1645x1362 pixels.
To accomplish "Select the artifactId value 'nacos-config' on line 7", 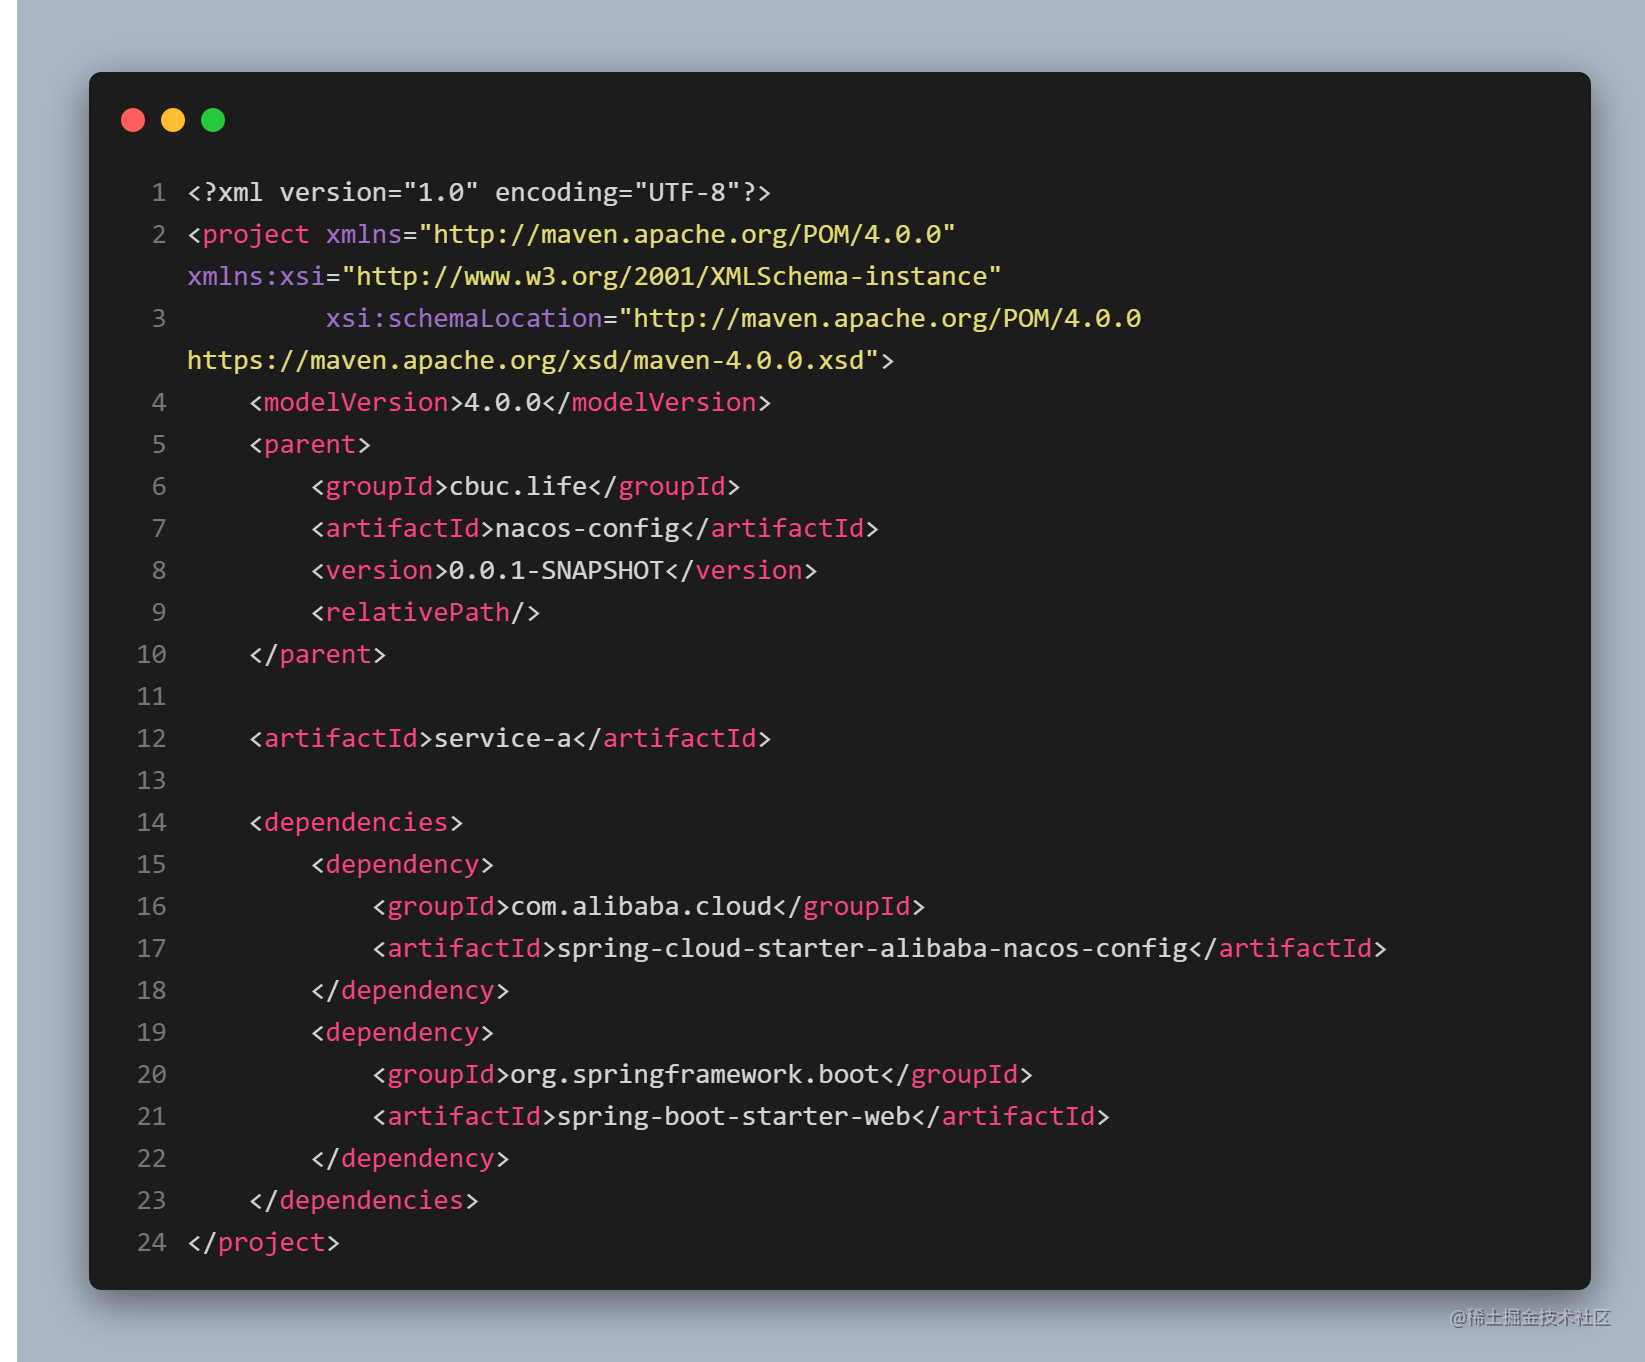I will pyautogui.click(x=587, y=529).
